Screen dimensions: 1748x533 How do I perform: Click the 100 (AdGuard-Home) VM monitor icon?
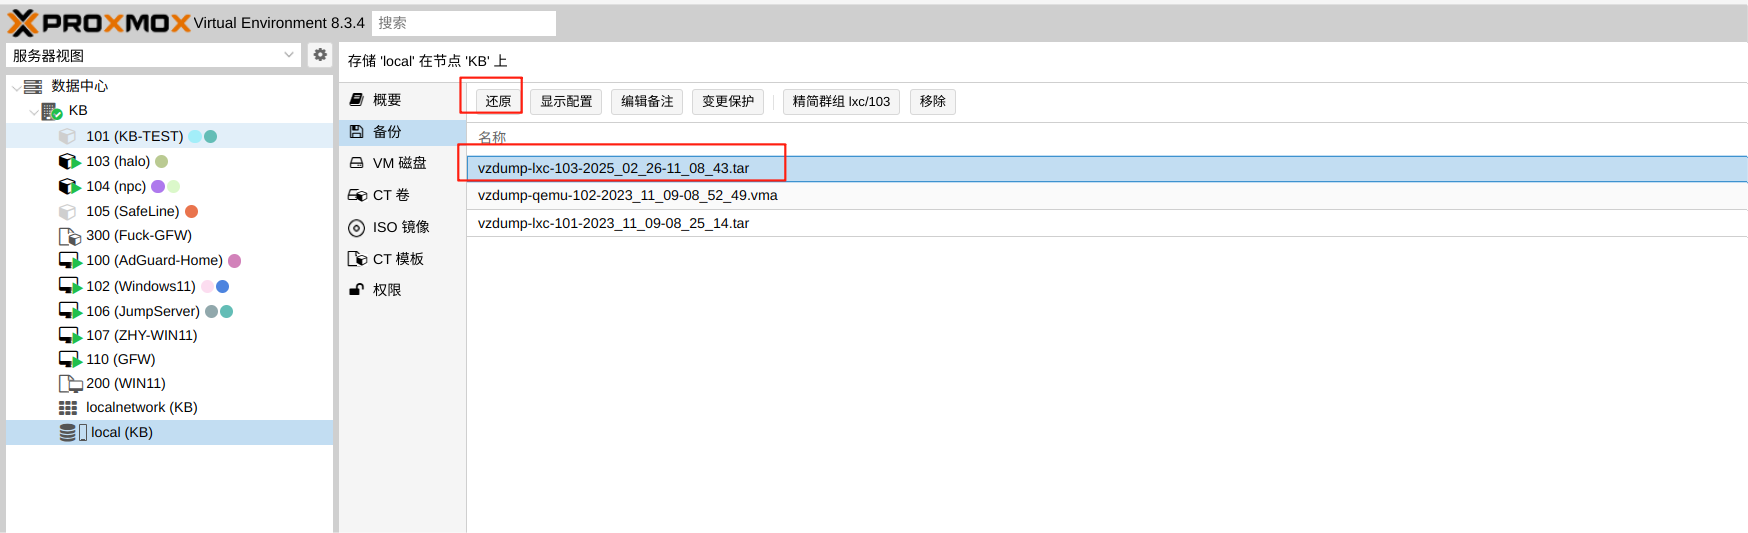point(69,261)
